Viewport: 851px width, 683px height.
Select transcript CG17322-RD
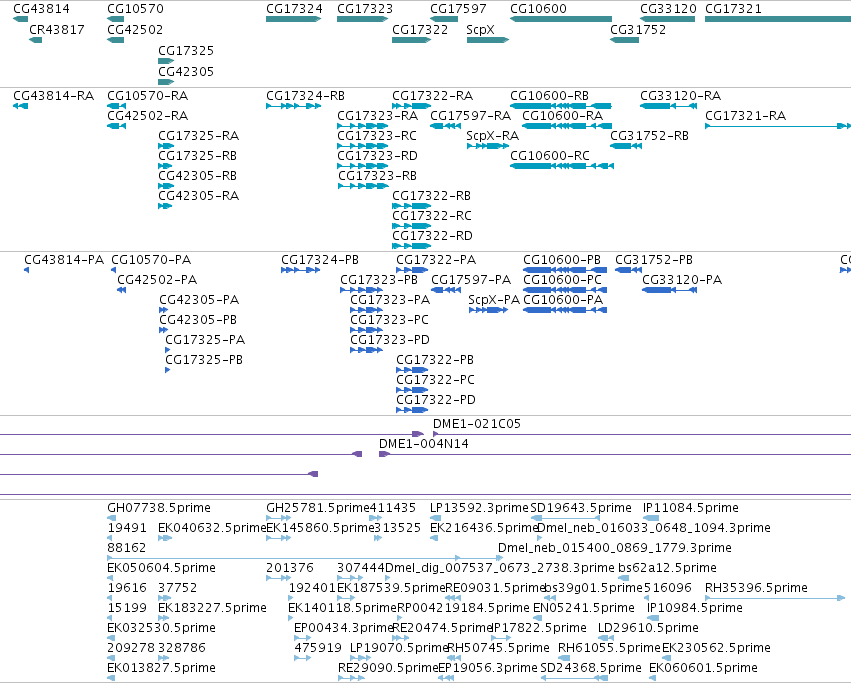[433, 236]
